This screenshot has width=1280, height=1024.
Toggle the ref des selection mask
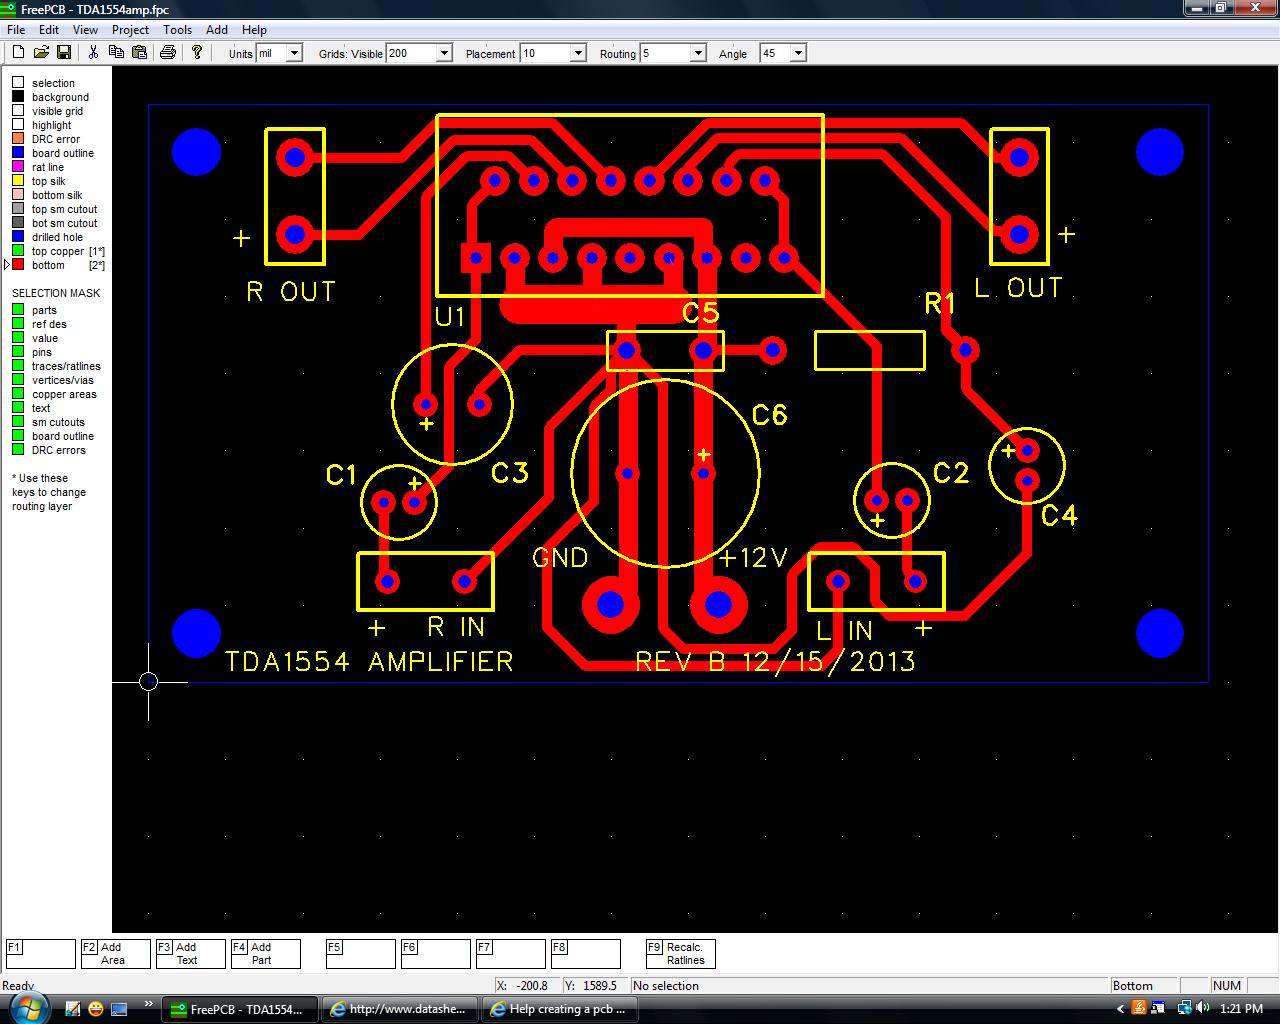click(x=18, y=324)
